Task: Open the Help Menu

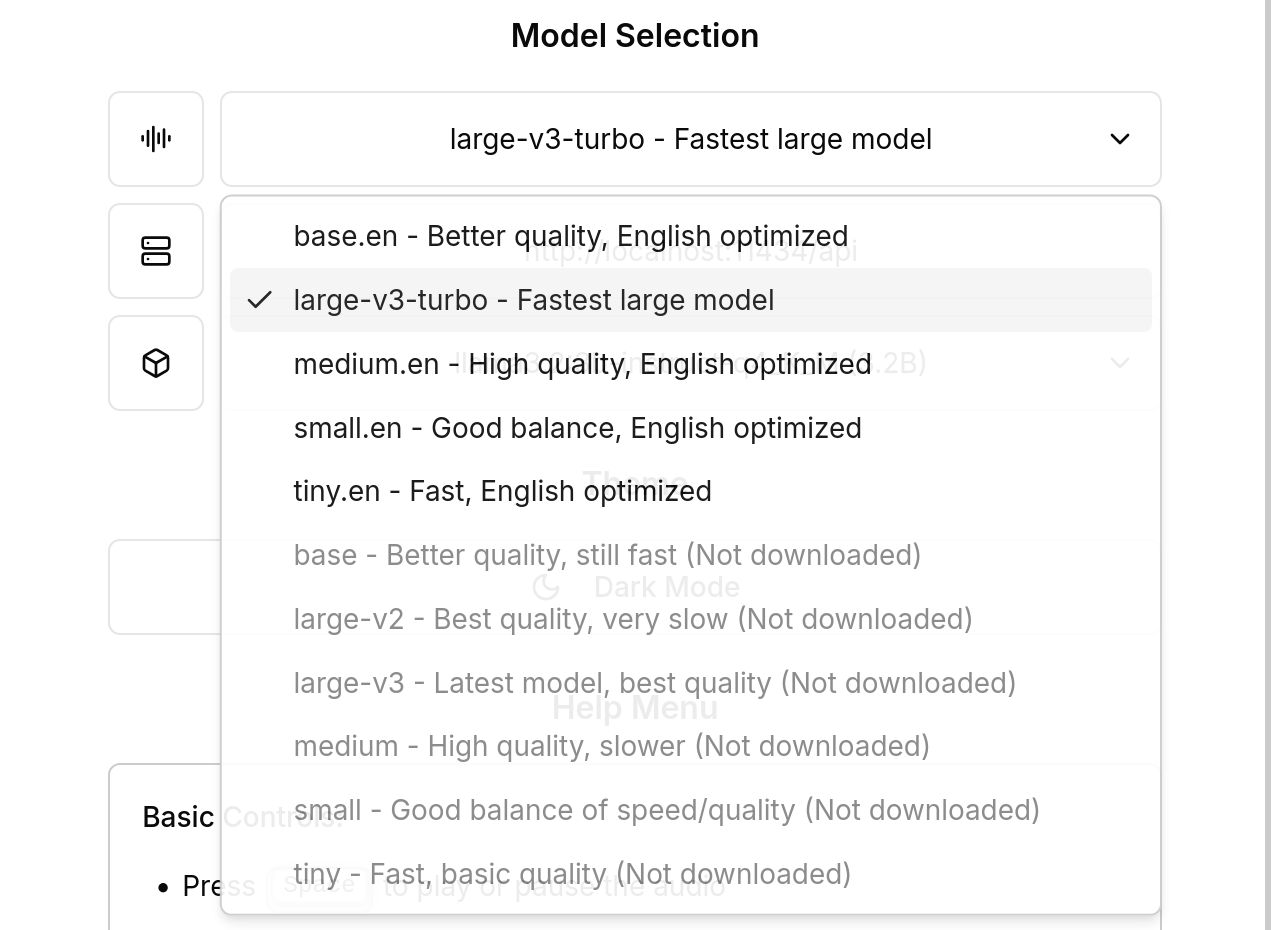Action: tap(634, 707)
